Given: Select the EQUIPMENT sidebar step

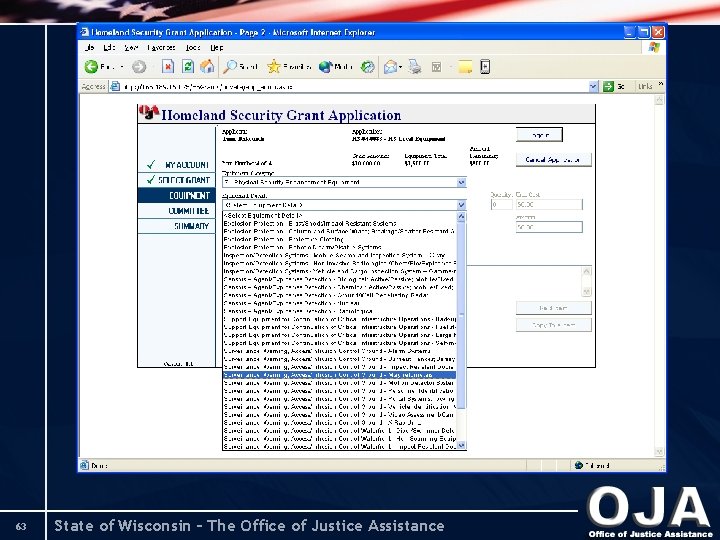Looking at the screenshot, I should [x=177, y=196].
